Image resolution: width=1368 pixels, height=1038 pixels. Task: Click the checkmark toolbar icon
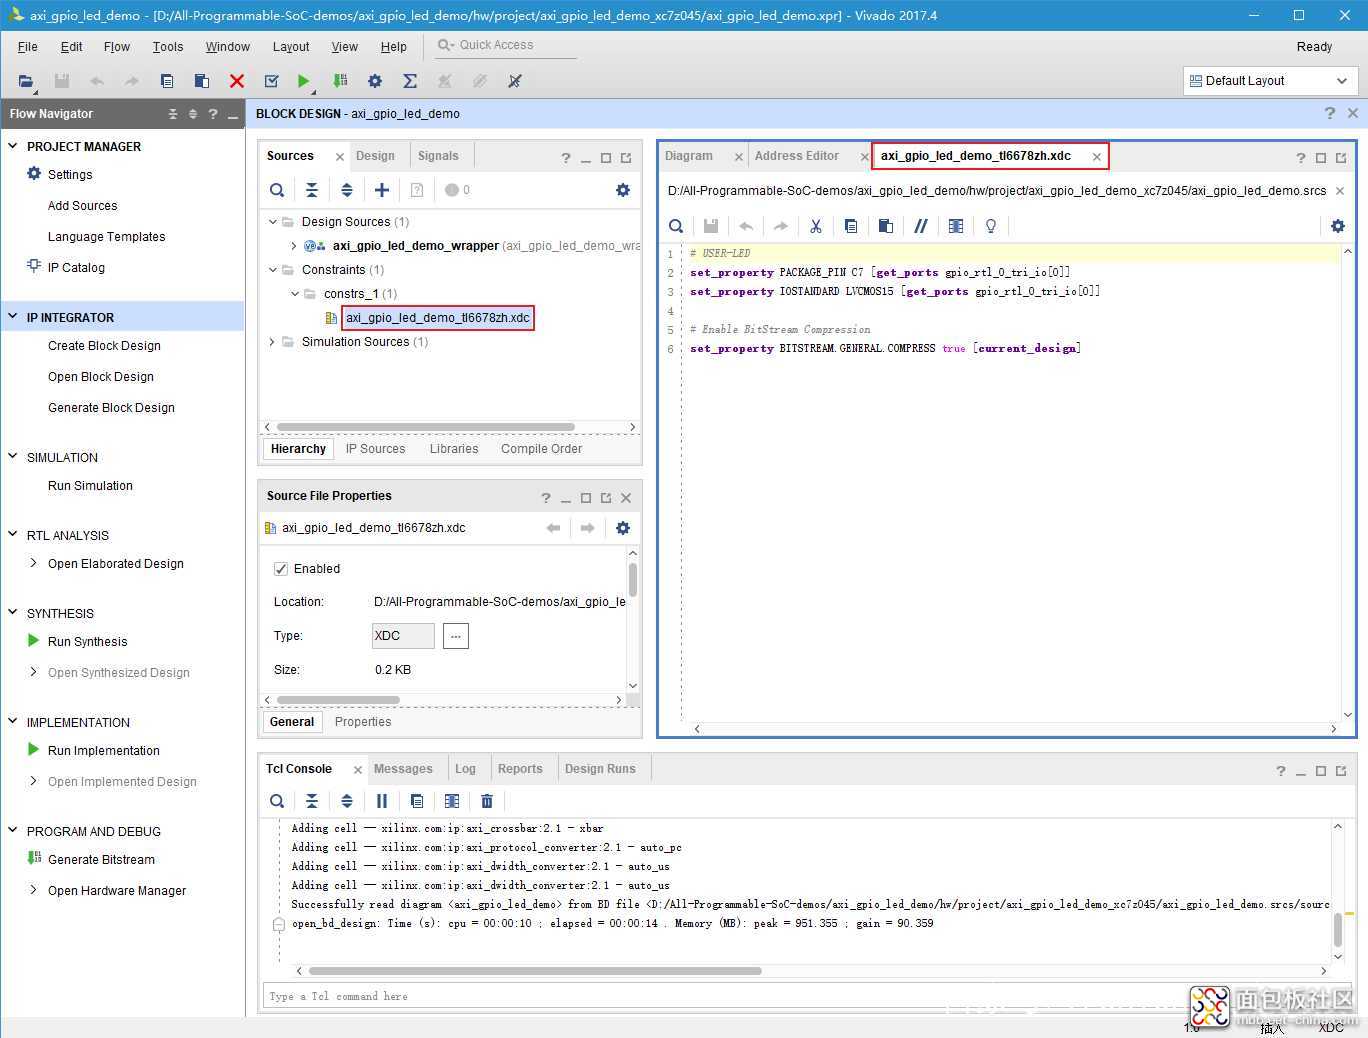(x=271, y=81)
